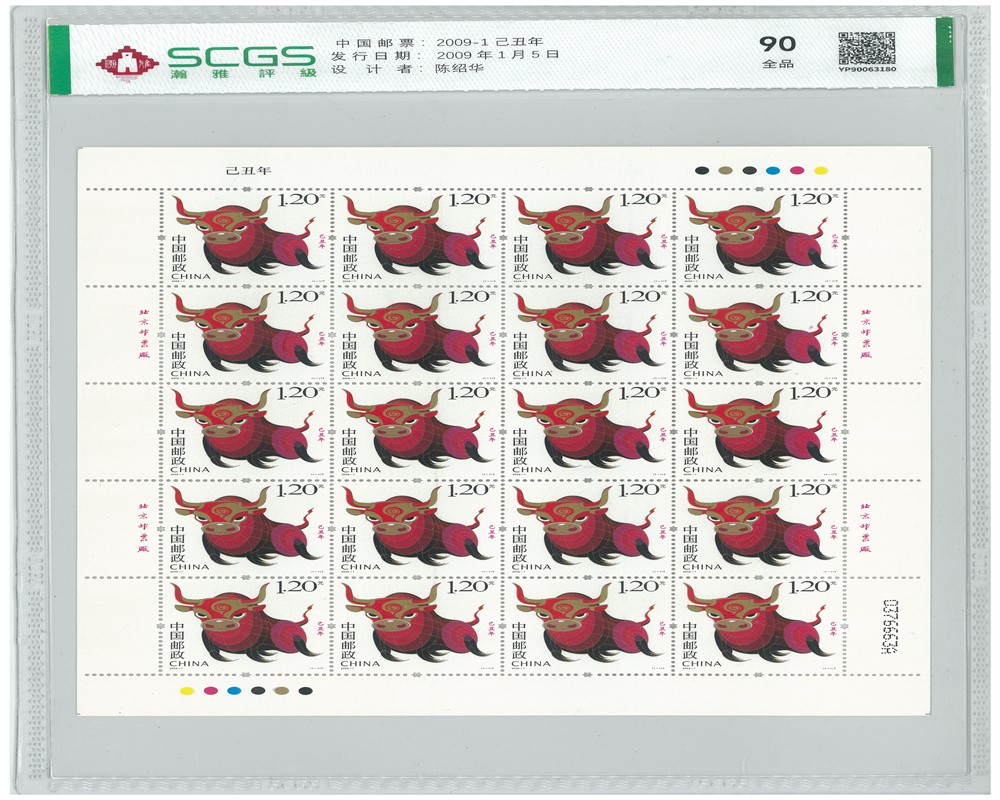Click the gold dot in the bottom color bar
The width and height of the screenshot is (1000, 800).
point(282,690)
